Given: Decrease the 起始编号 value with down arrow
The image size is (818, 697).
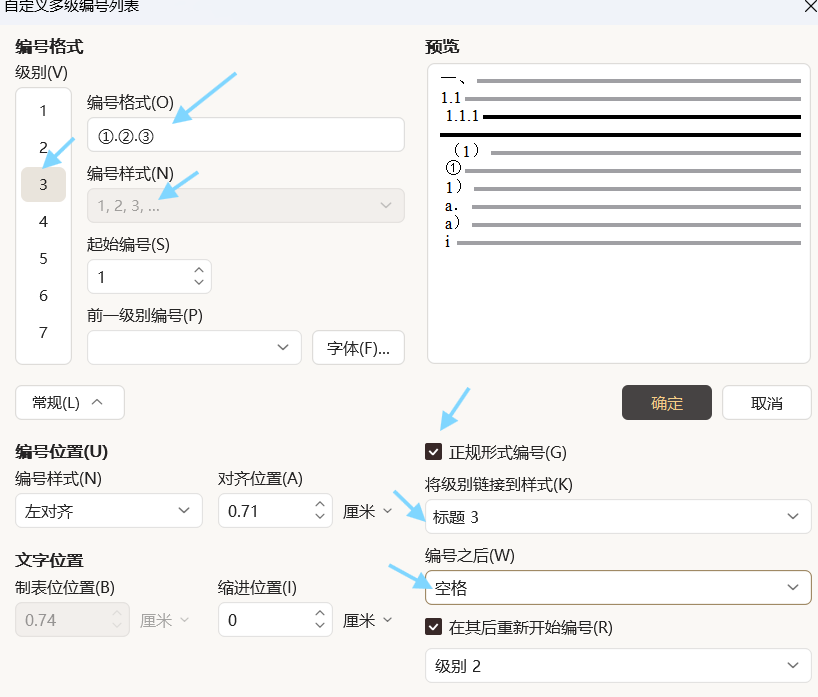Looking at the screenshot, I should [199, 283].
